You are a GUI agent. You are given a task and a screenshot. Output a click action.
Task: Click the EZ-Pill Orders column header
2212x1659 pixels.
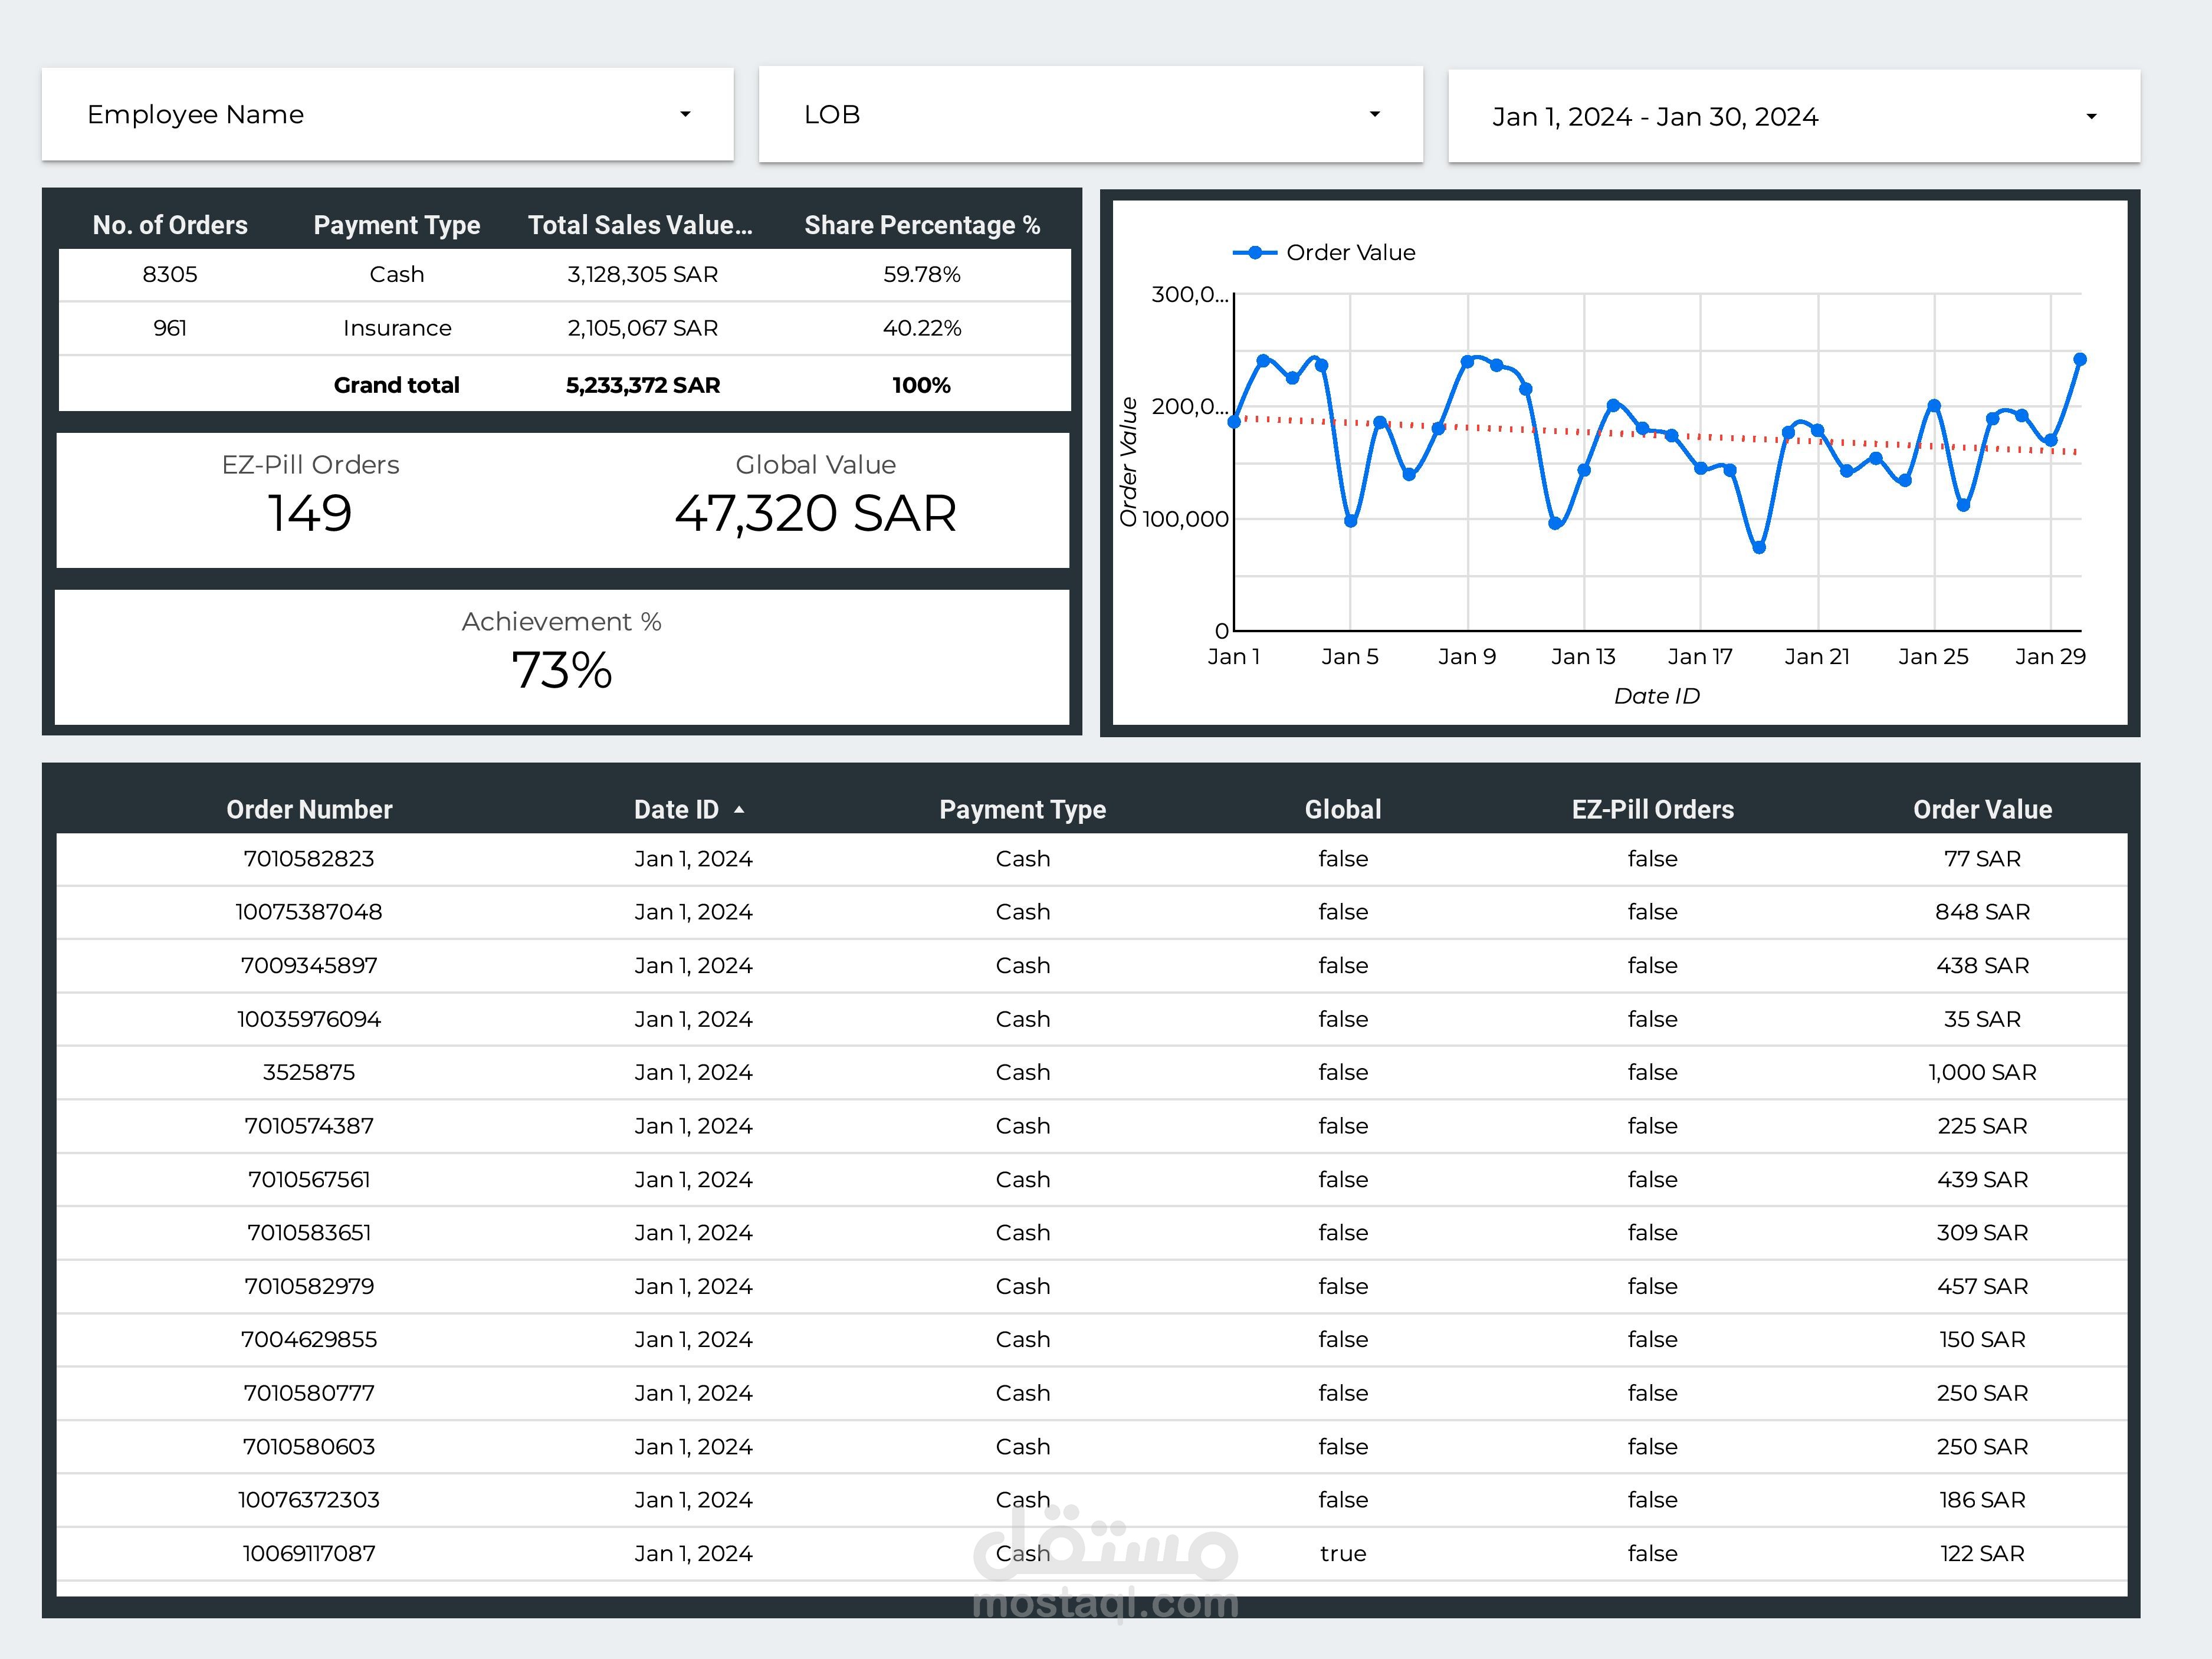[1652, 809]
